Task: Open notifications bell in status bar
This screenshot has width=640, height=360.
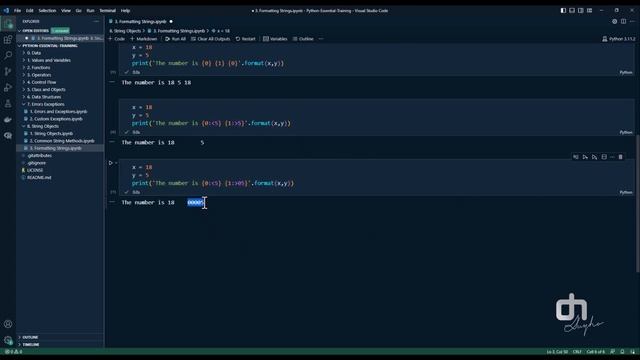Action: (x=622, y=351)
